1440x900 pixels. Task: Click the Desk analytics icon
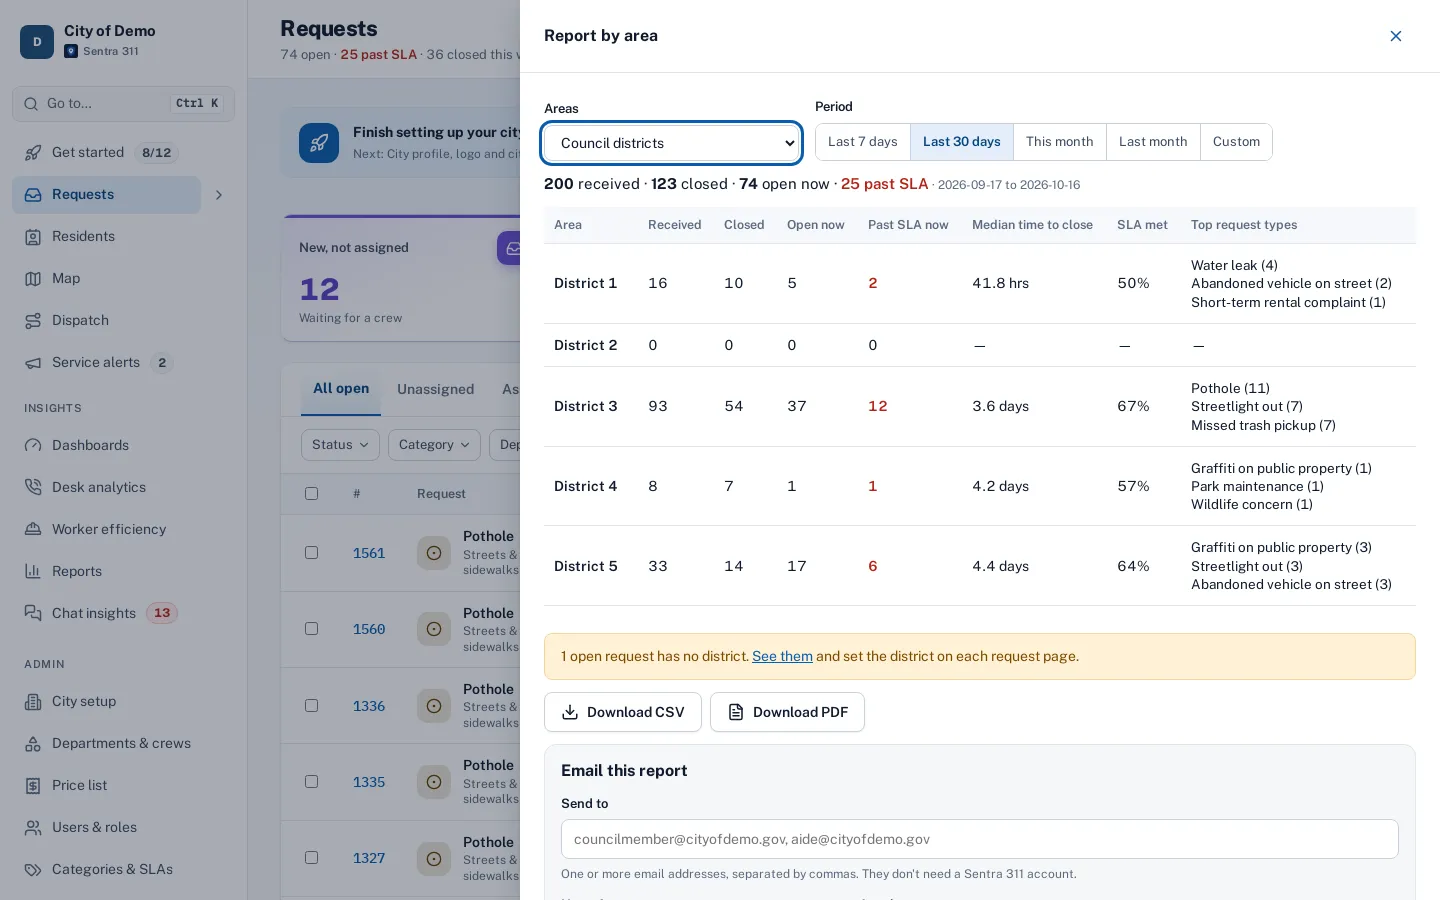tap(33, 487)
